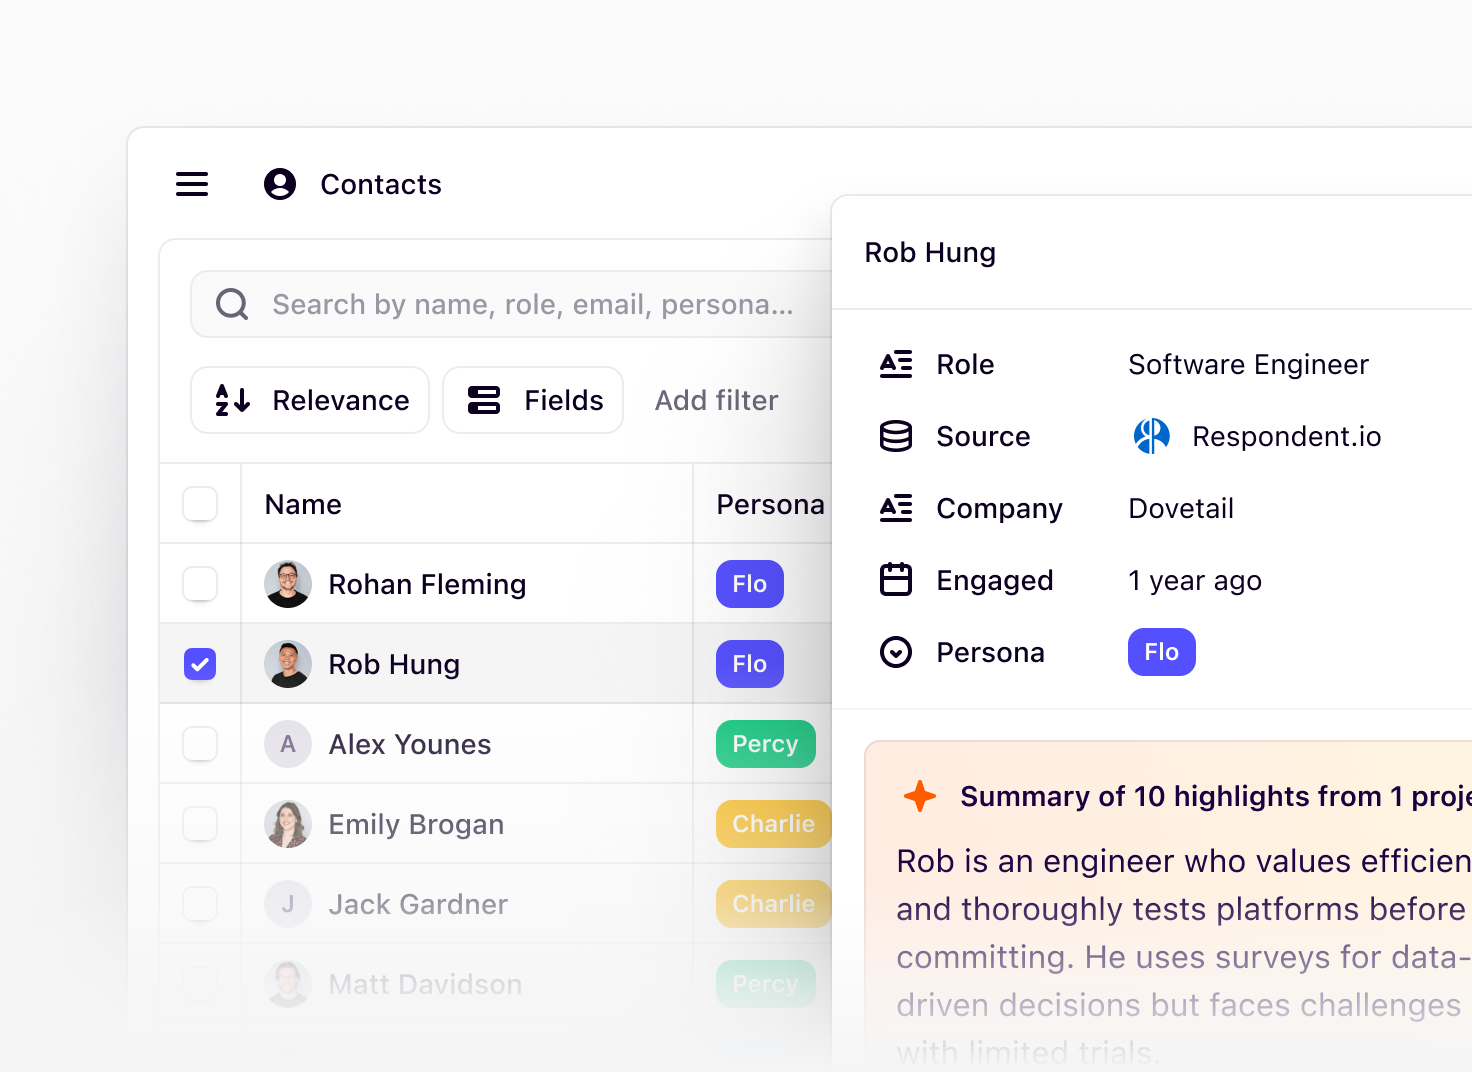The width and height of the screenshot is (1472, 1072).
Task: Click the Fields layers icon
Action: [x=483, y=400]
